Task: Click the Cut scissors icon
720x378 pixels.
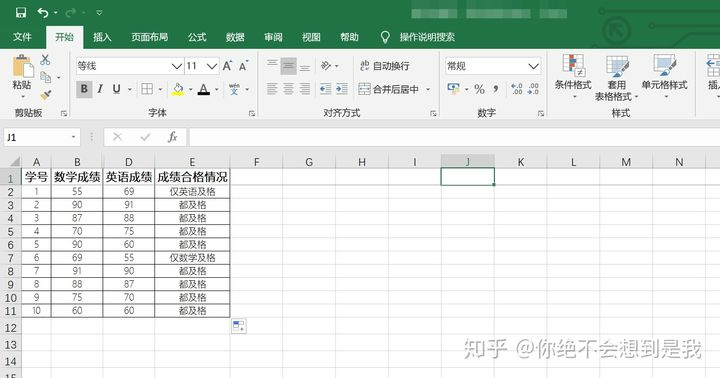Action: (45, 60)
